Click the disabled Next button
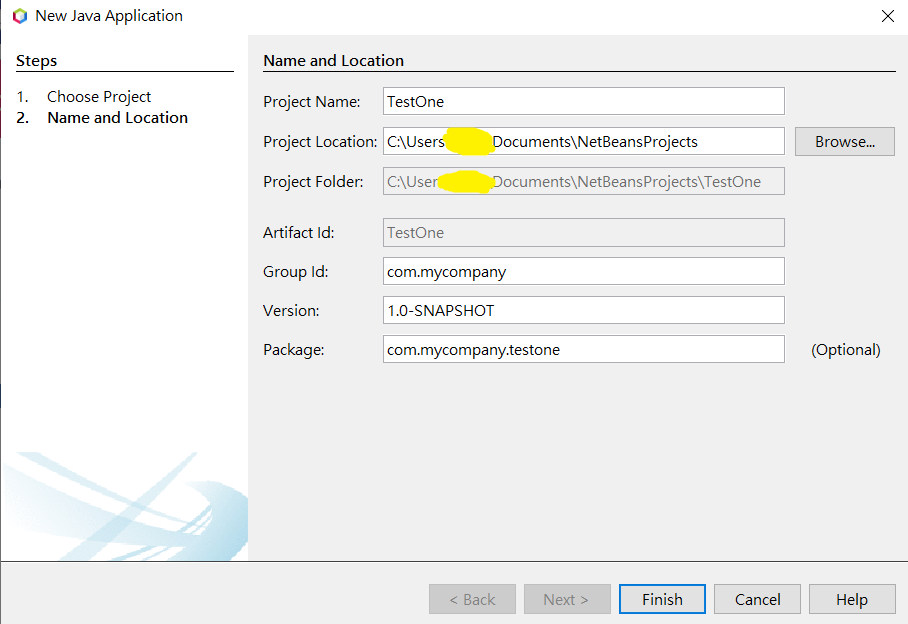Viewport: 908px width, 624px height. click(x=567, y=599)
